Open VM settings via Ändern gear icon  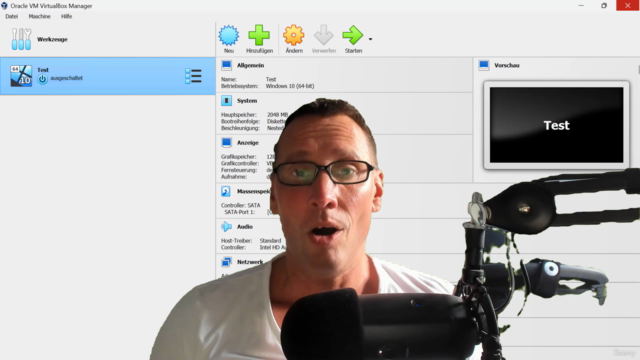(x=294, y=35)
